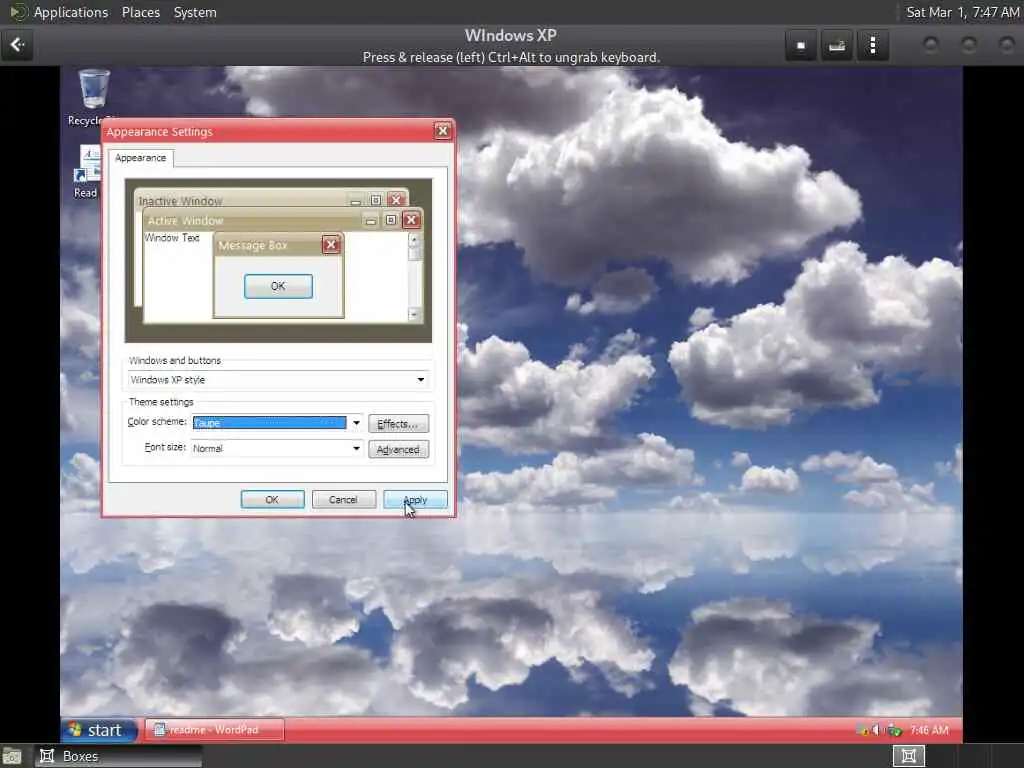
Task: Open the System menu
Action: 195,12
